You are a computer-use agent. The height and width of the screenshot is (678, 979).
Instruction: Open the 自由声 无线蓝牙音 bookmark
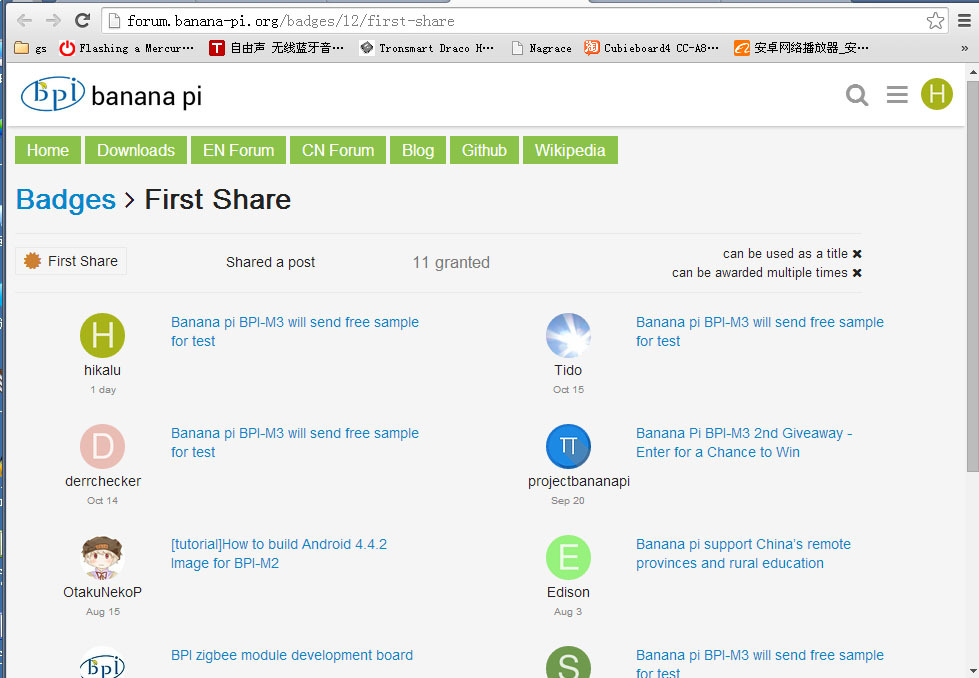click(x=277, y=48)
